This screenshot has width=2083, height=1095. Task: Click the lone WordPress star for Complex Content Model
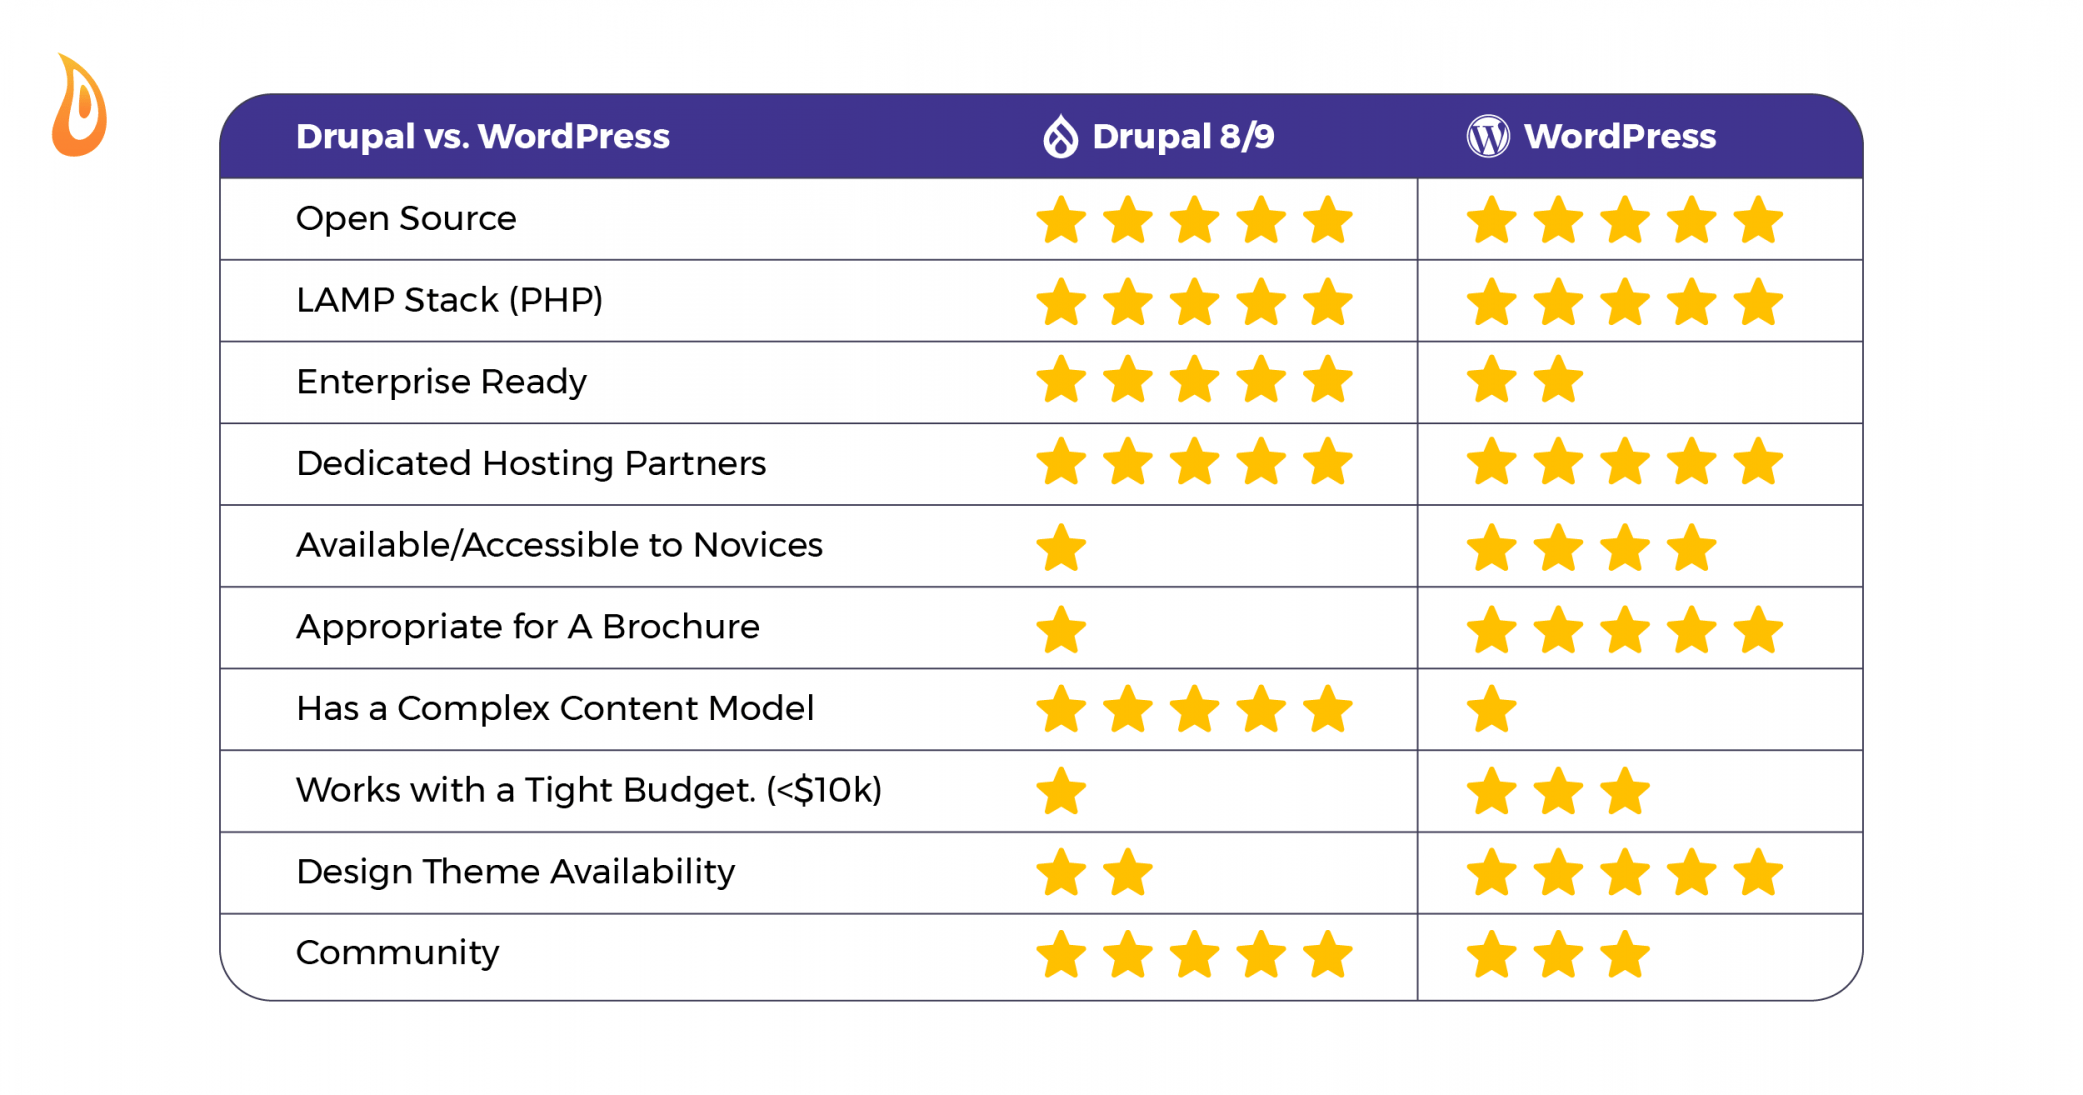[1491, 709]
